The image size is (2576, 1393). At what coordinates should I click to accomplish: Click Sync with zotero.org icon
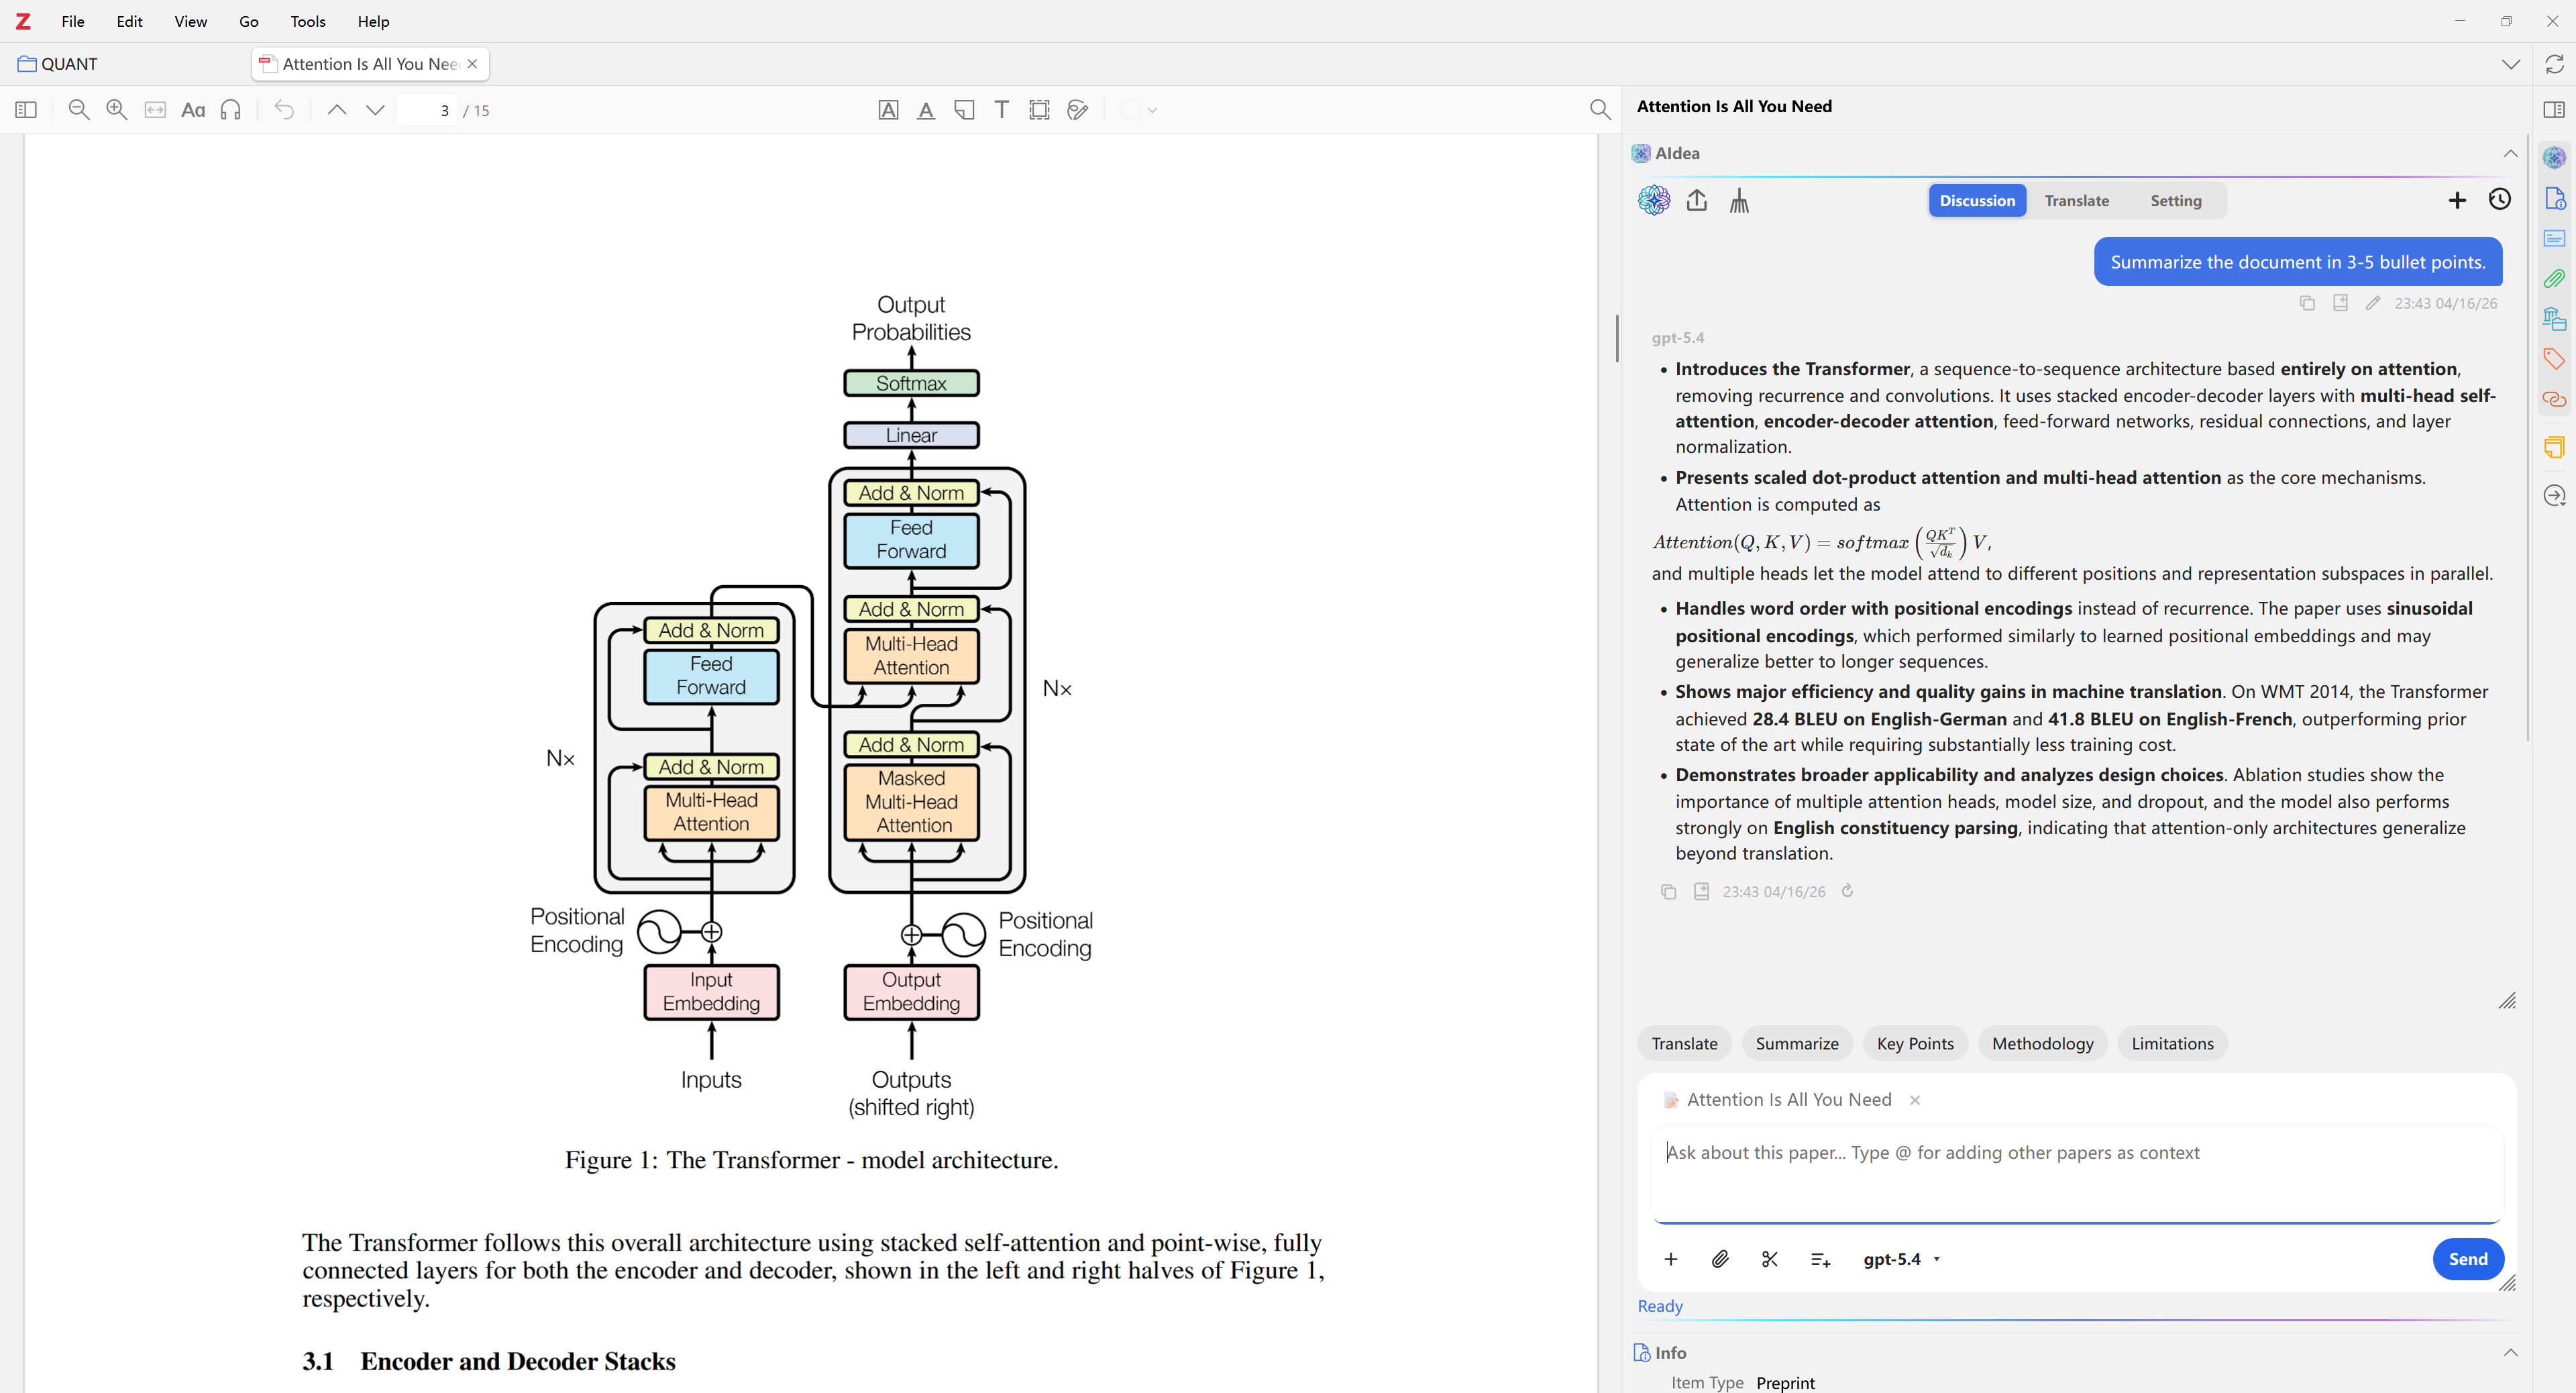(x=2555, y=64)
